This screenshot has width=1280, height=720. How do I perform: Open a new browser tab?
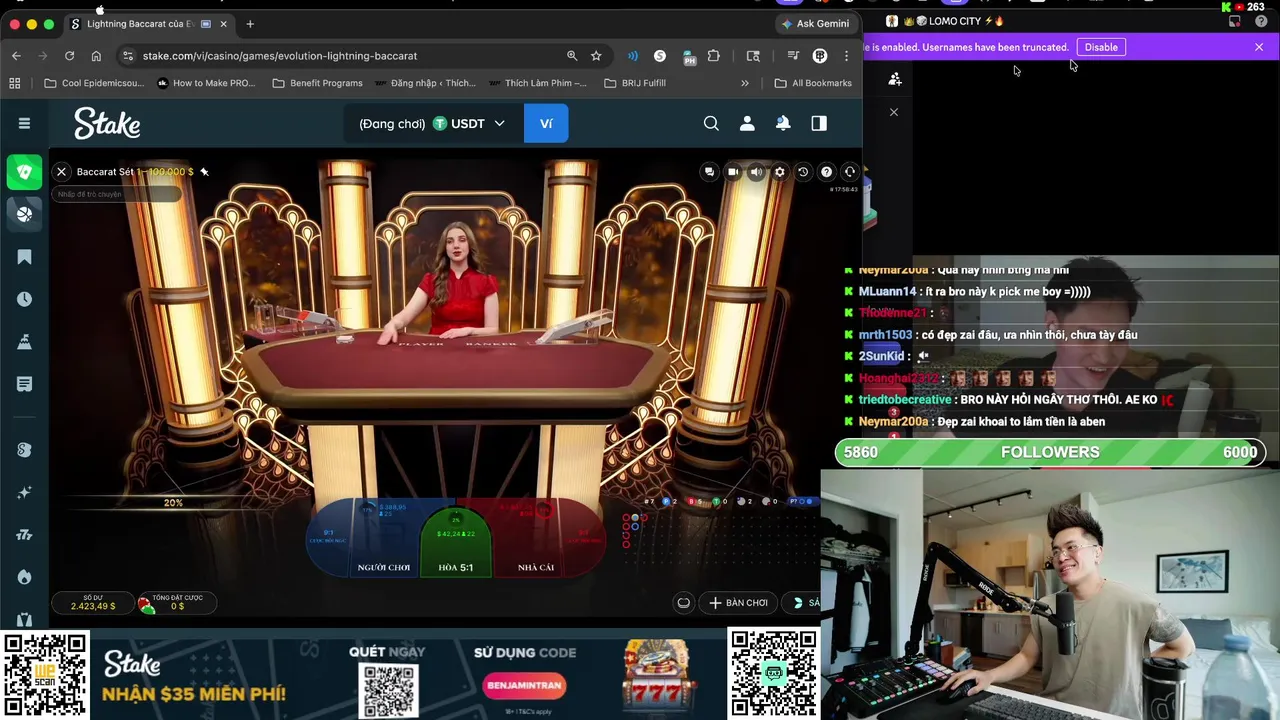pos(250,24)
